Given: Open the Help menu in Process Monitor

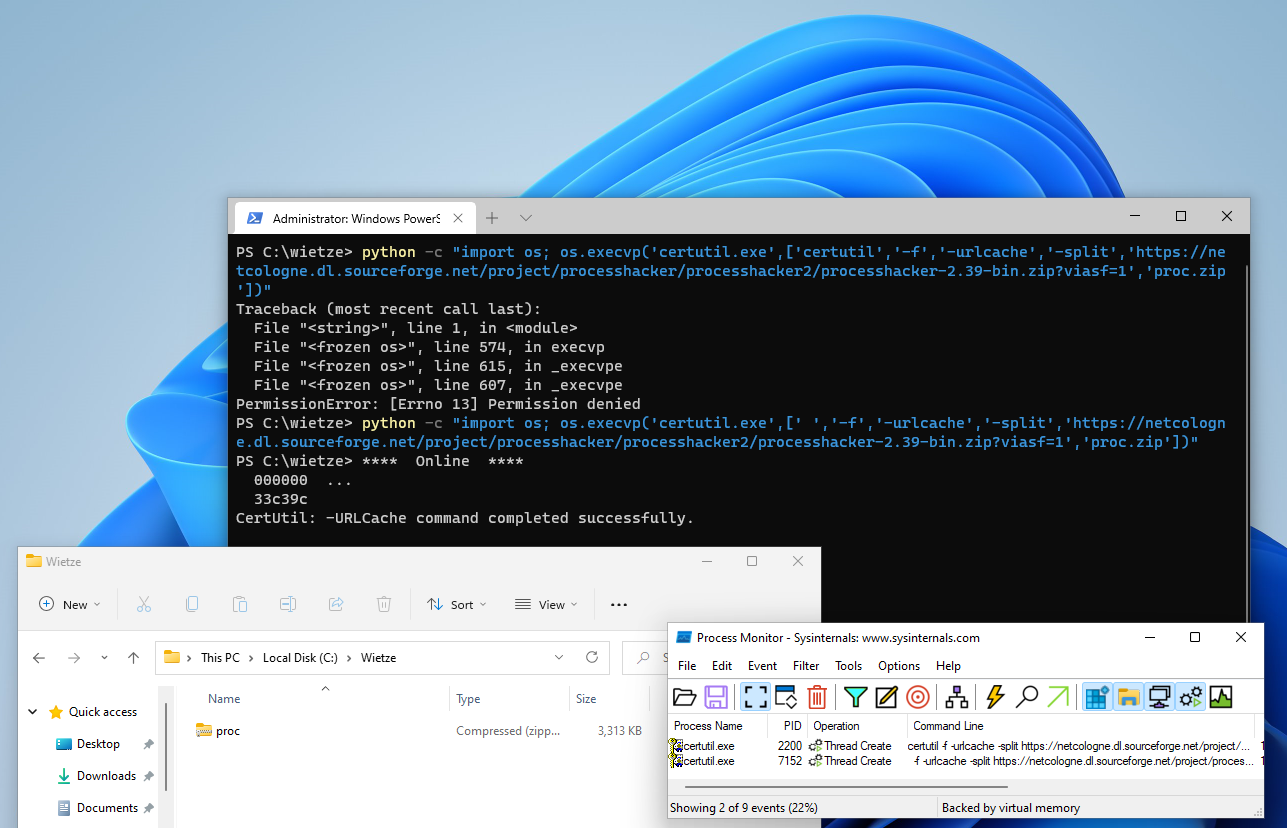Looking at the screenshot, I should click(948, 666).
